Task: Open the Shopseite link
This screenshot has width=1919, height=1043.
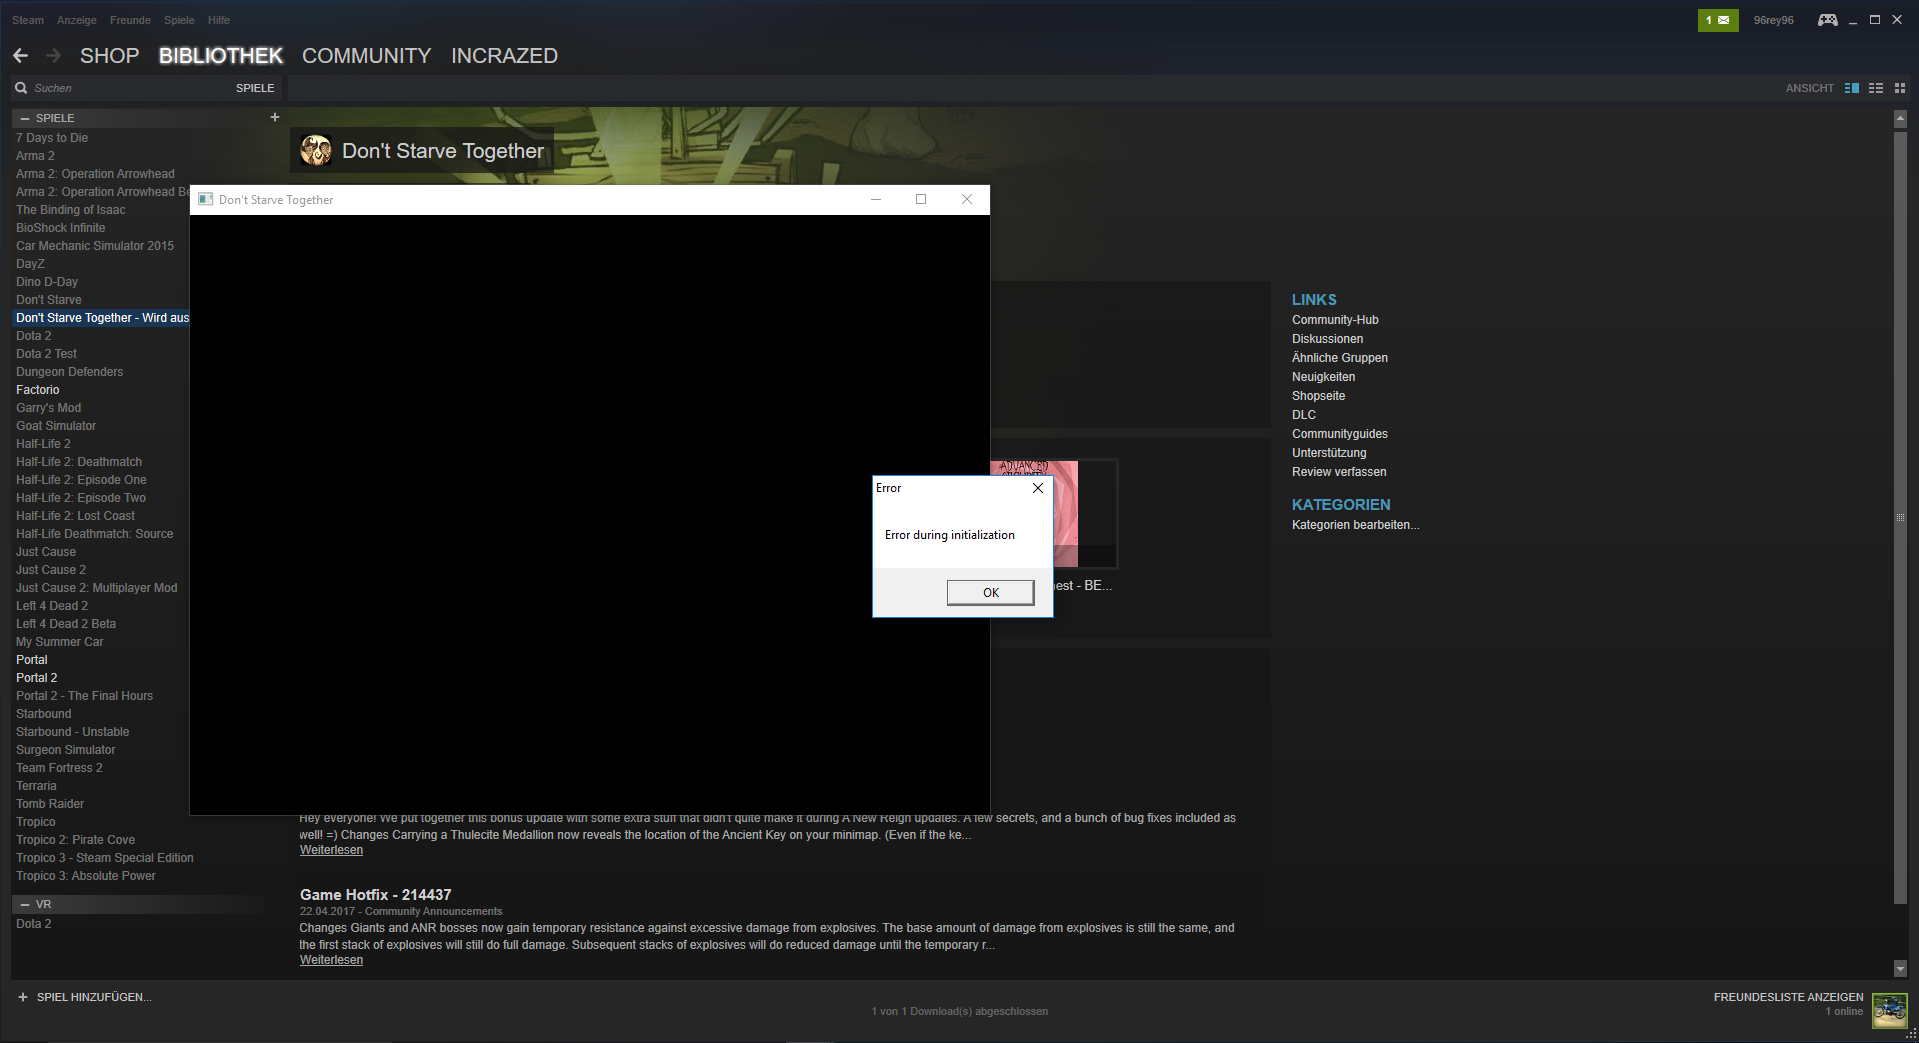Action: pyautogui.click(x=1318, y=396)
